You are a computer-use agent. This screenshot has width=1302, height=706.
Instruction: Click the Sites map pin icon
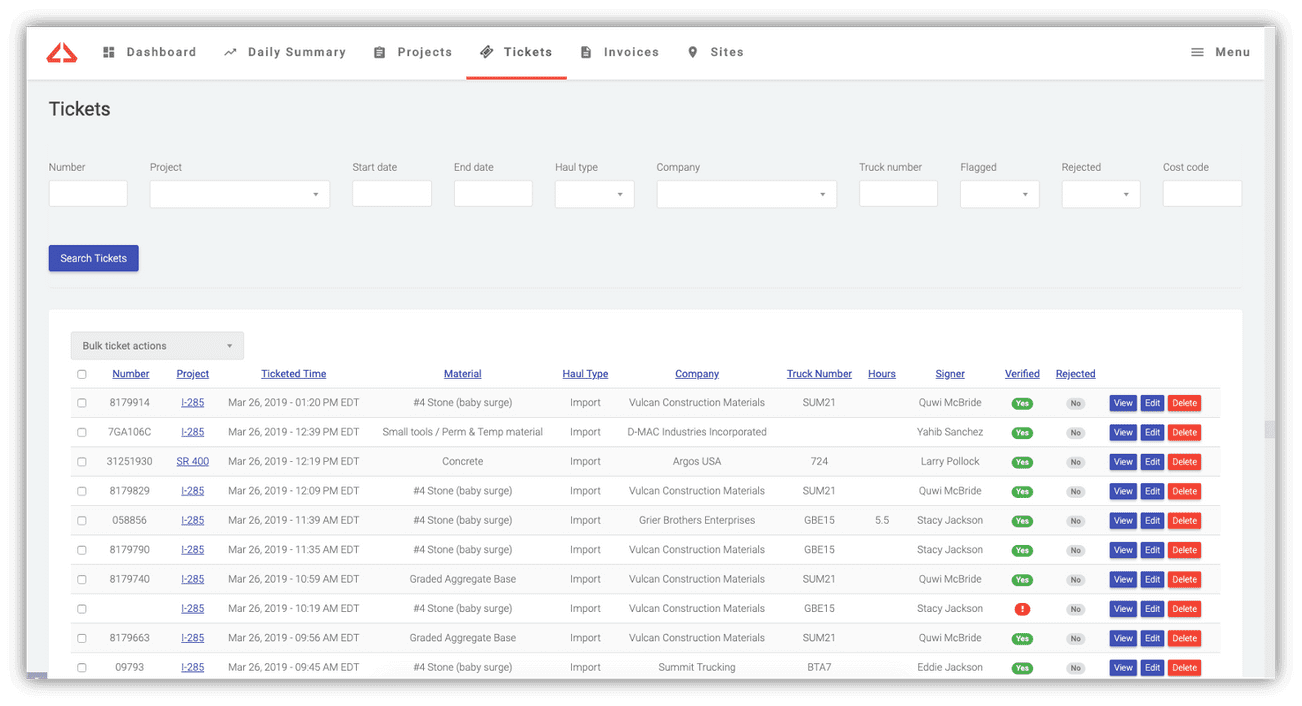(x=692, y=52)
